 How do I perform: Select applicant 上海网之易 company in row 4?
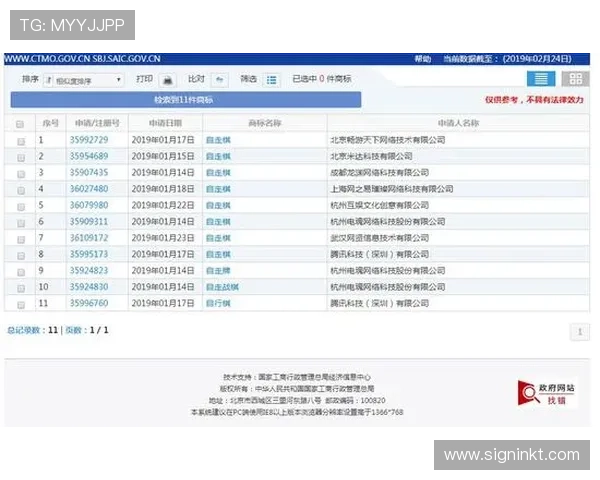(392, 189)
